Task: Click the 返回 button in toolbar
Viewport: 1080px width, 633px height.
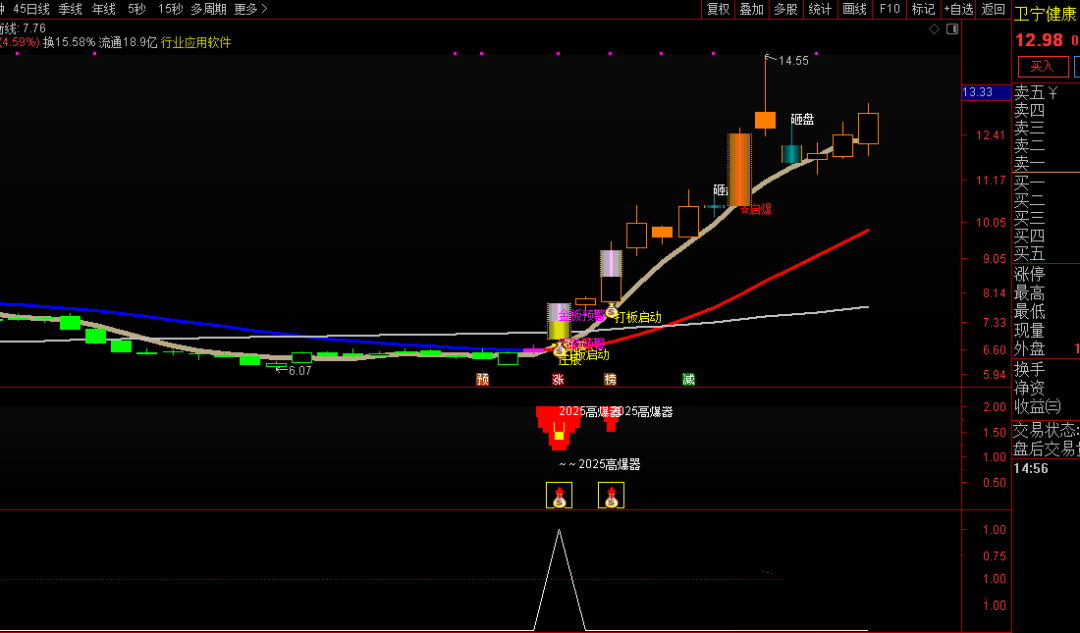Action: [993, 9]
